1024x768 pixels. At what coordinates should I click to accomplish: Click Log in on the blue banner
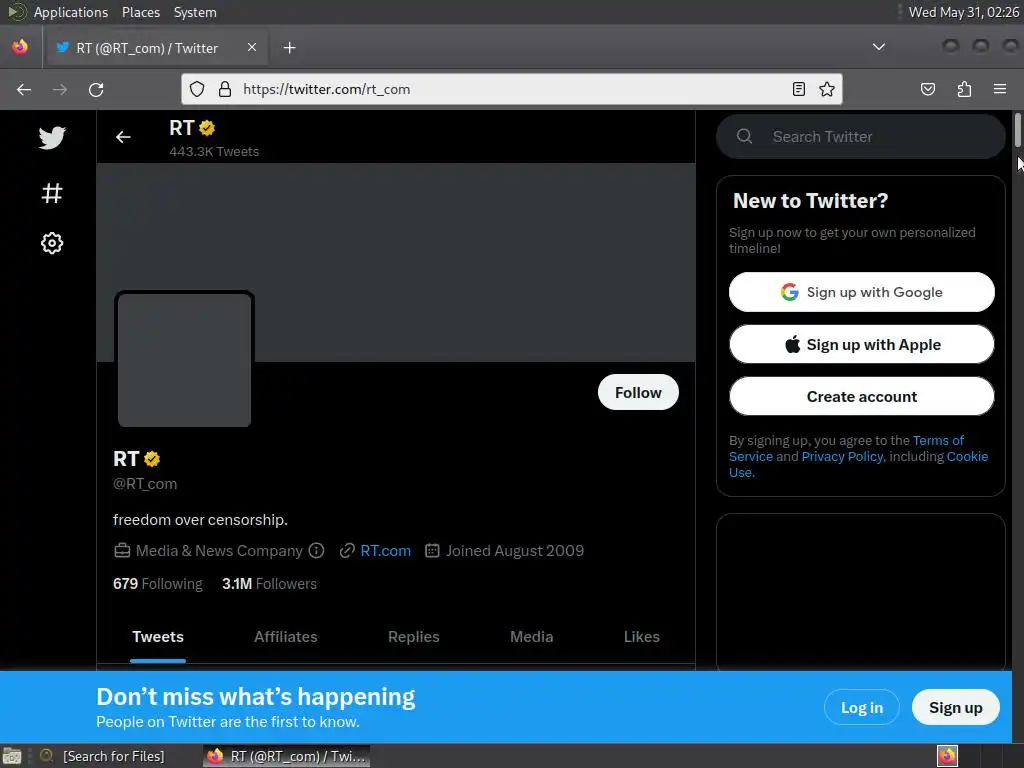(x=861, y=707)
